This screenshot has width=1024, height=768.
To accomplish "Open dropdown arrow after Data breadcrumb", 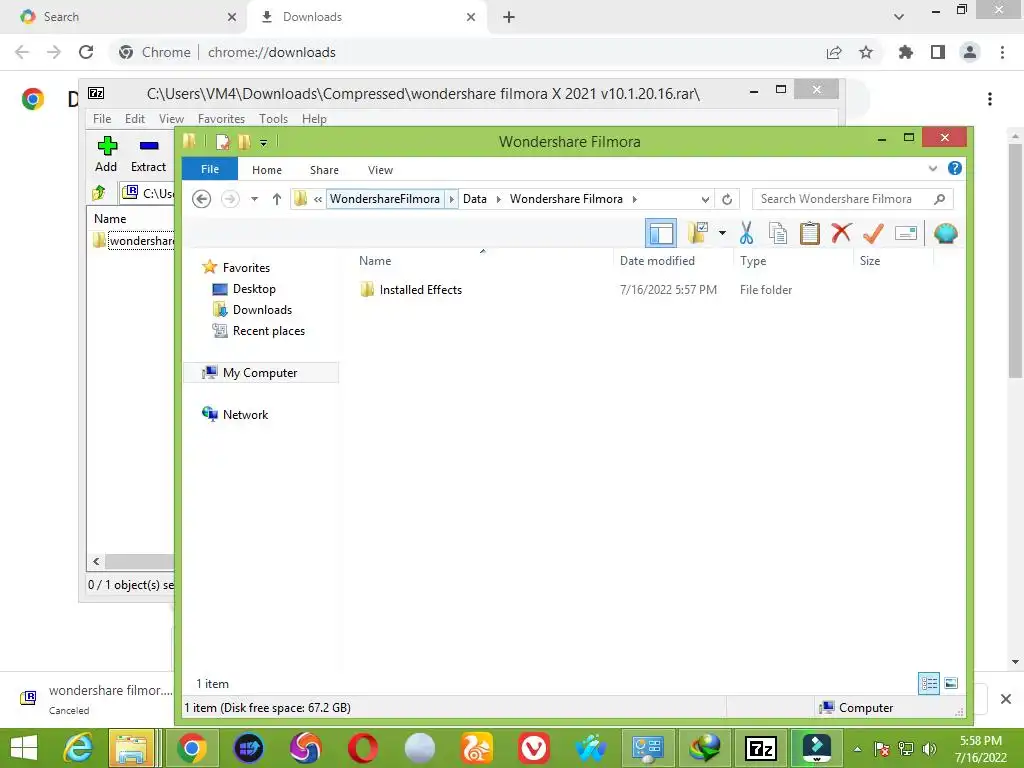I will 499,199.
